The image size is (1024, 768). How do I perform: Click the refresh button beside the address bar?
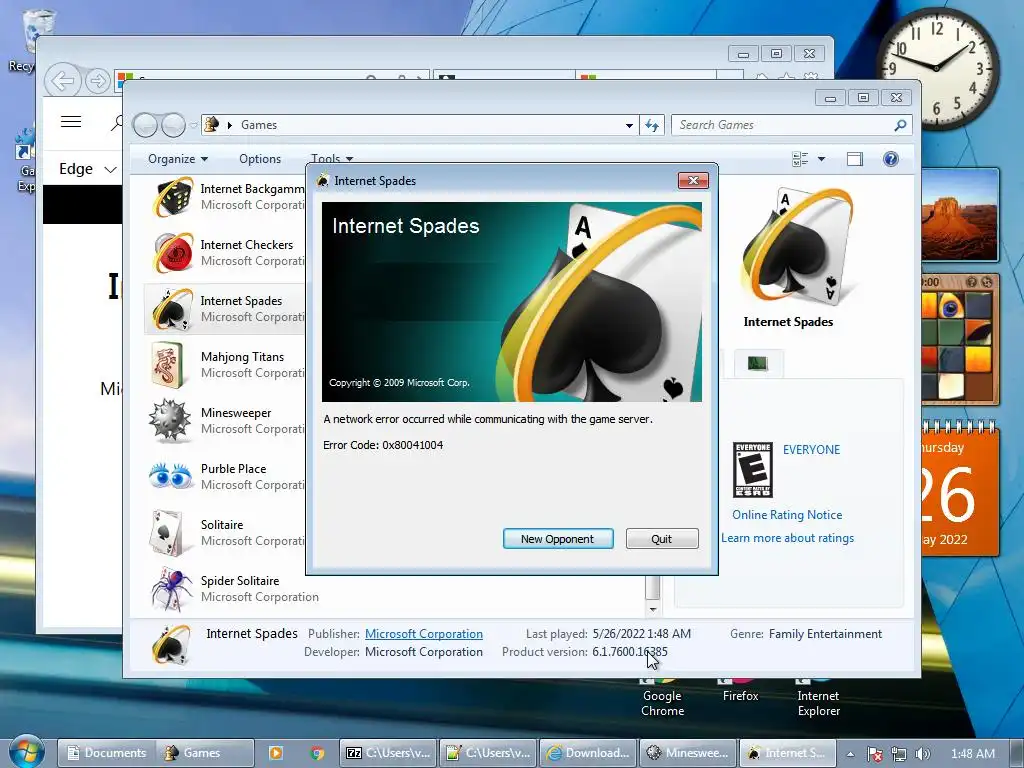[652, 125]
